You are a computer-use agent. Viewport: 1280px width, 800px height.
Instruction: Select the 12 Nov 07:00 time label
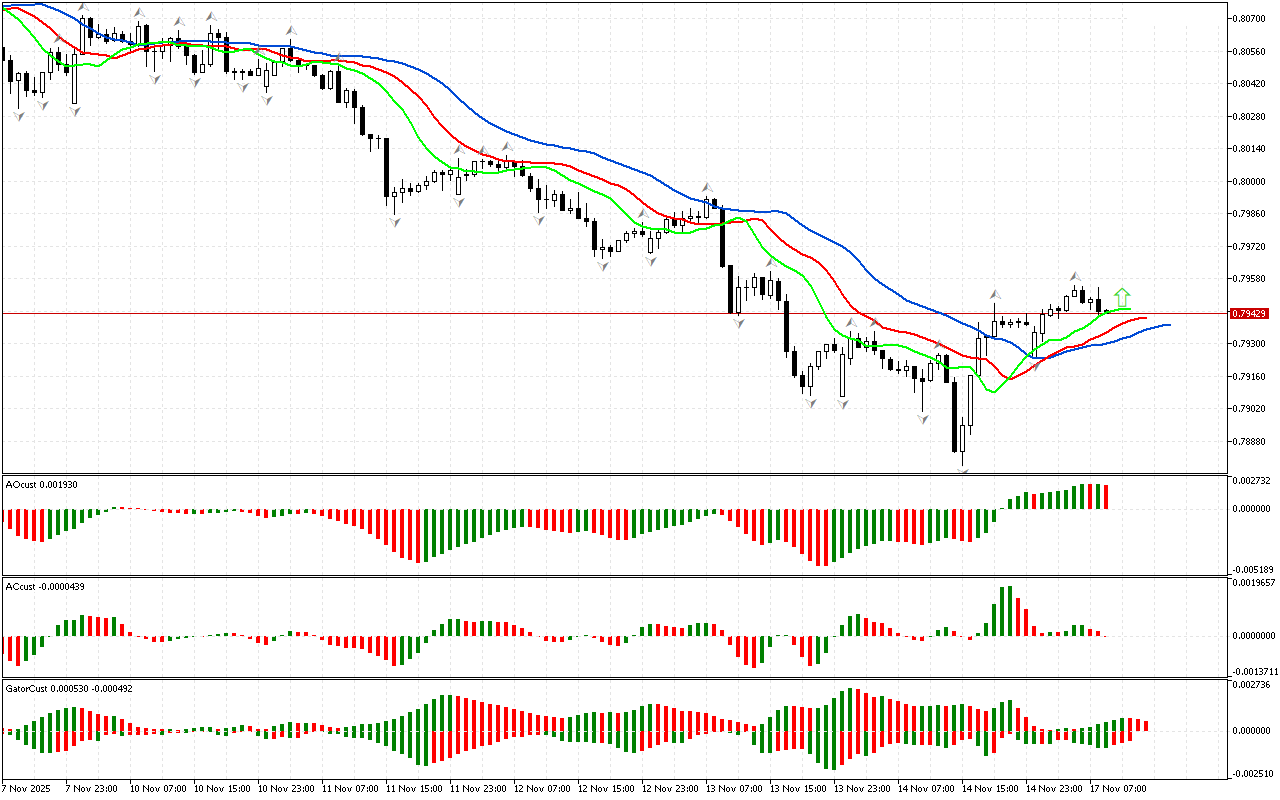click(x=542, y=789)
